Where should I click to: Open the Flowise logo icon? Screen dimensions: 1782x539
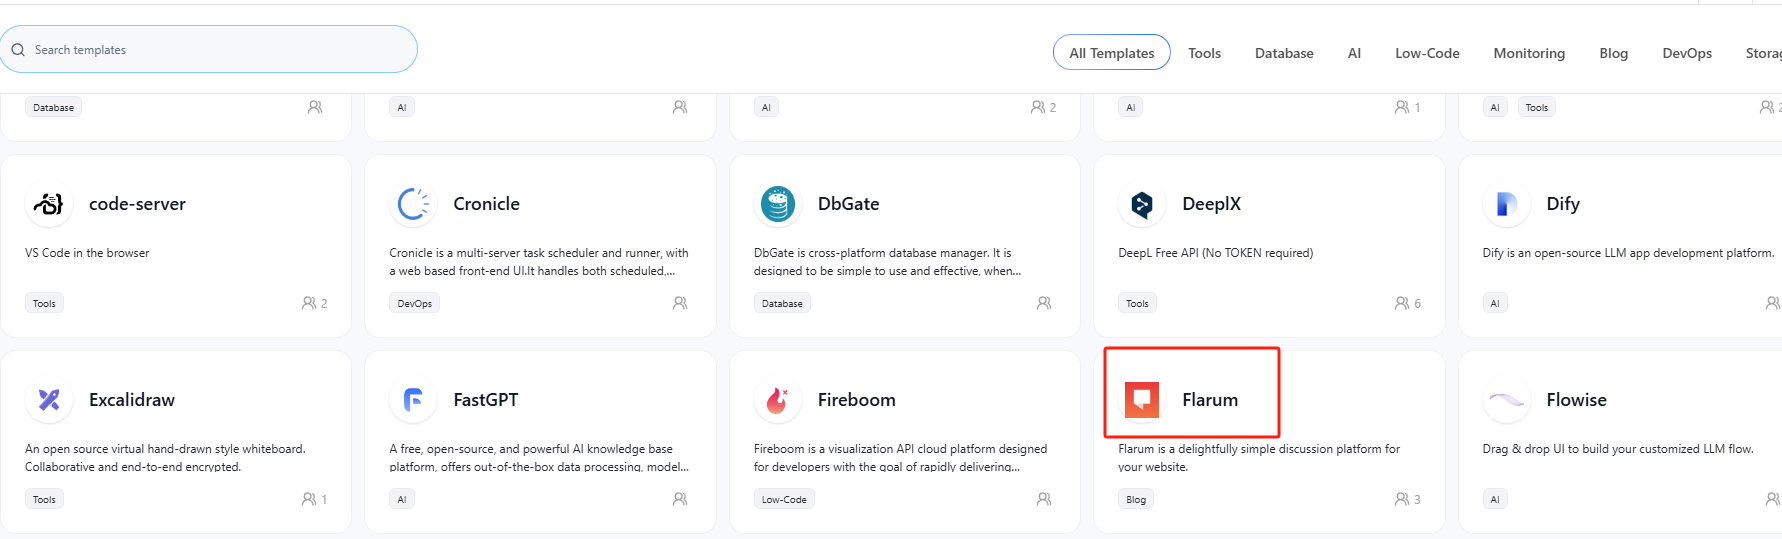(1506, 400)
